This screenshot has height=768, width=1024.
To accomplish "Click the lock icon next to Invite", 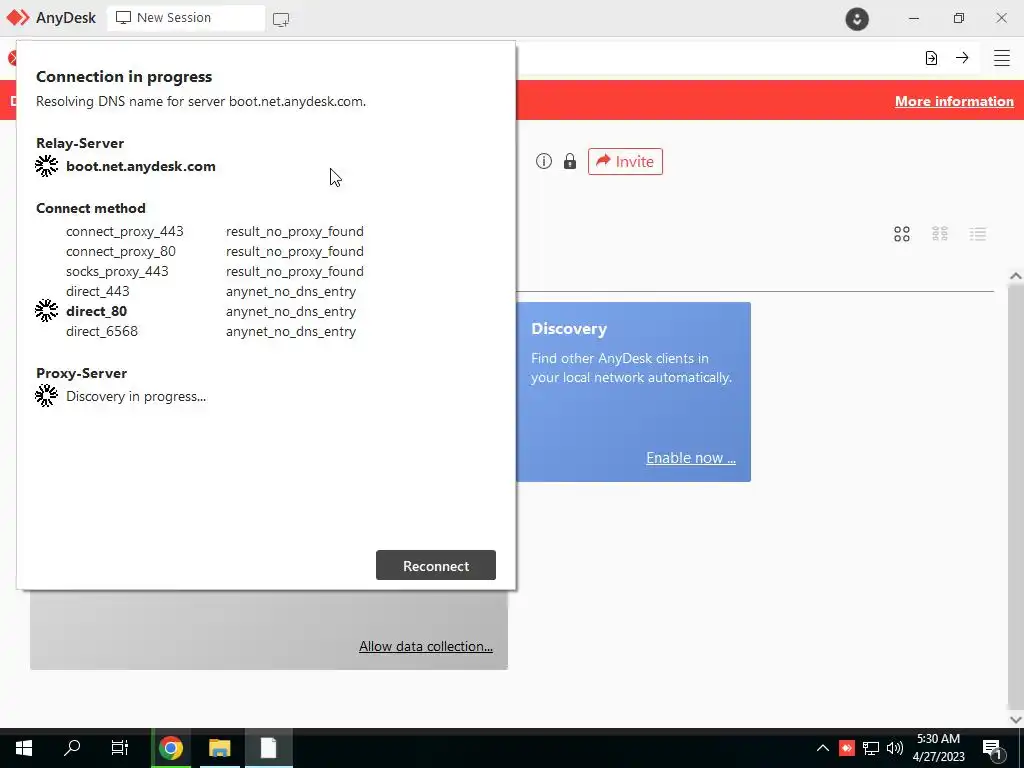I will click(x=569, y=161).
